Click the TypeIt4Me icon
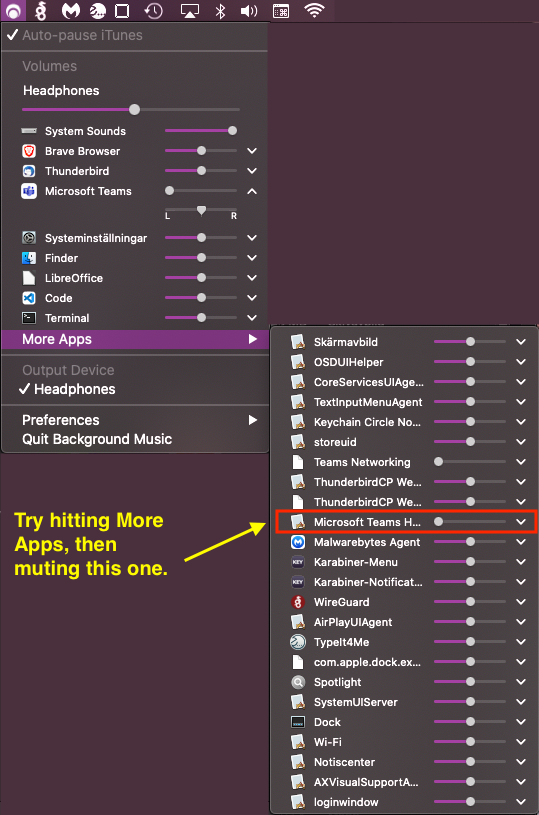Screen dimensions: 539x815 click(298, 642)
